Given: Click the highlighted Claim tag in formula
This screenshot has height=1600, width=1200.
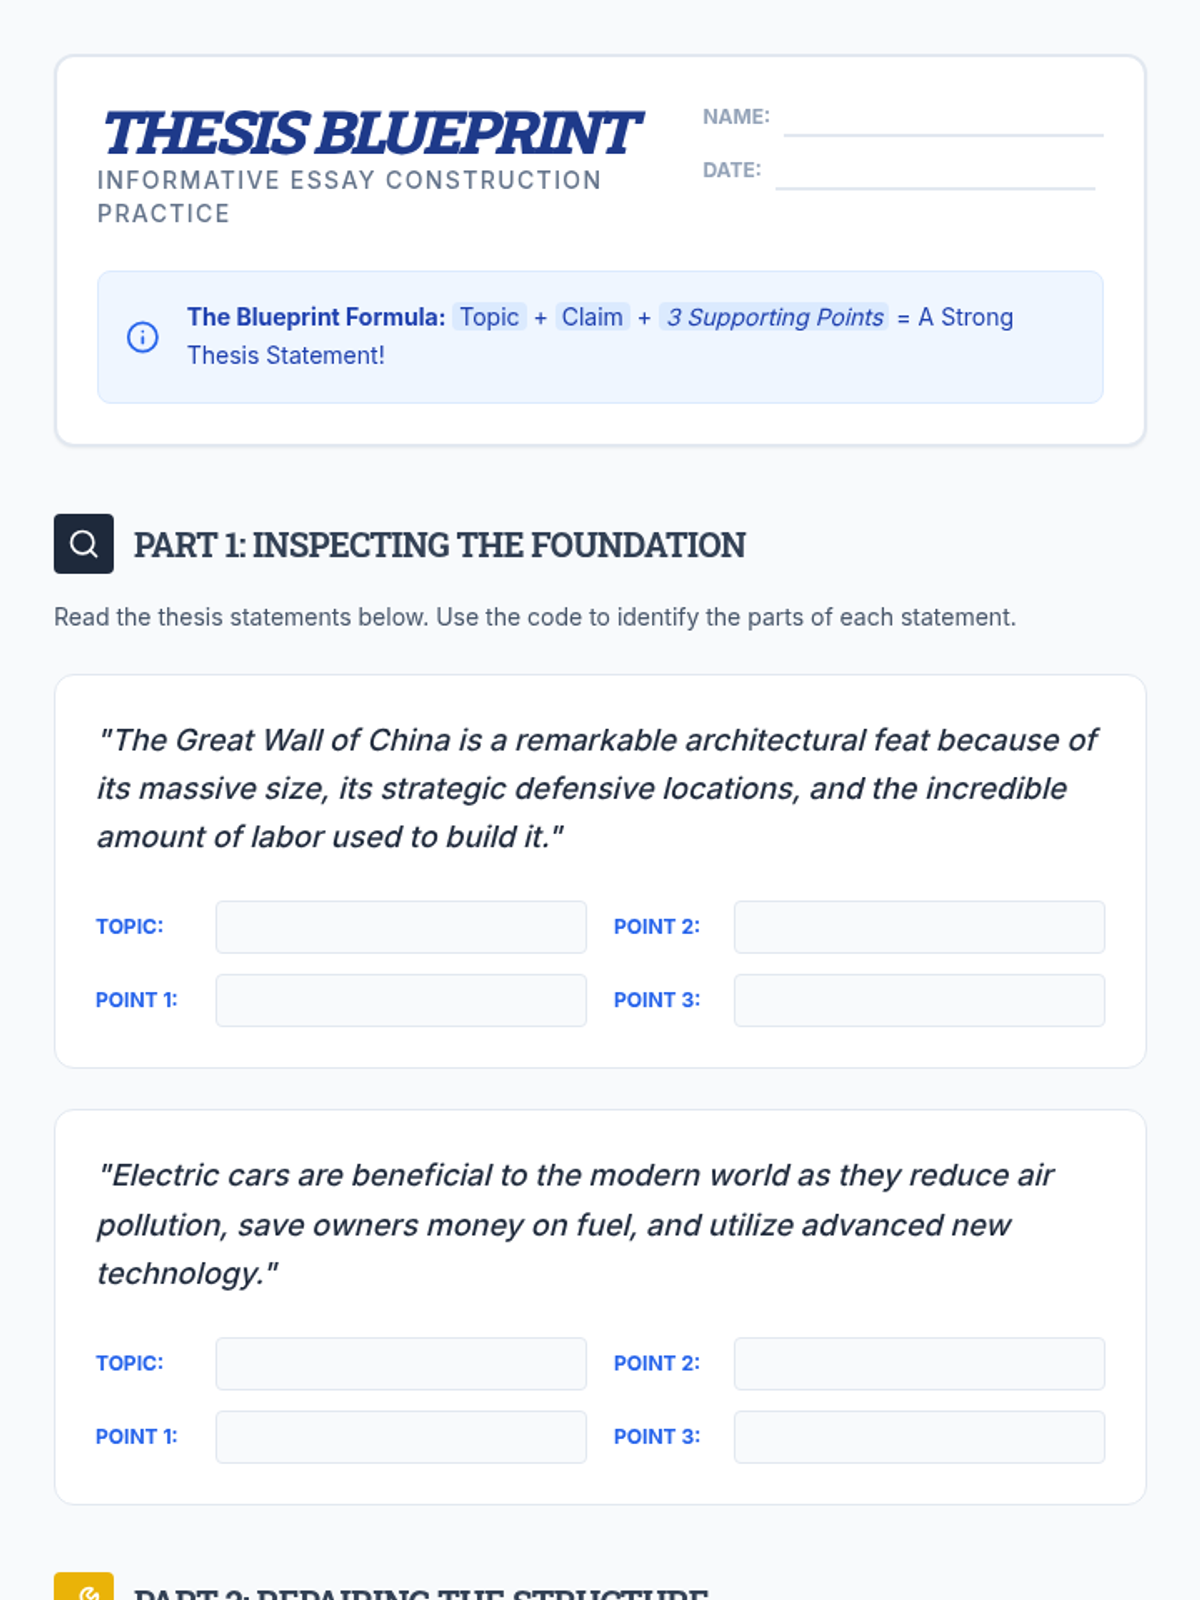Looking at the screenshot, I should (x=592, y=317).
